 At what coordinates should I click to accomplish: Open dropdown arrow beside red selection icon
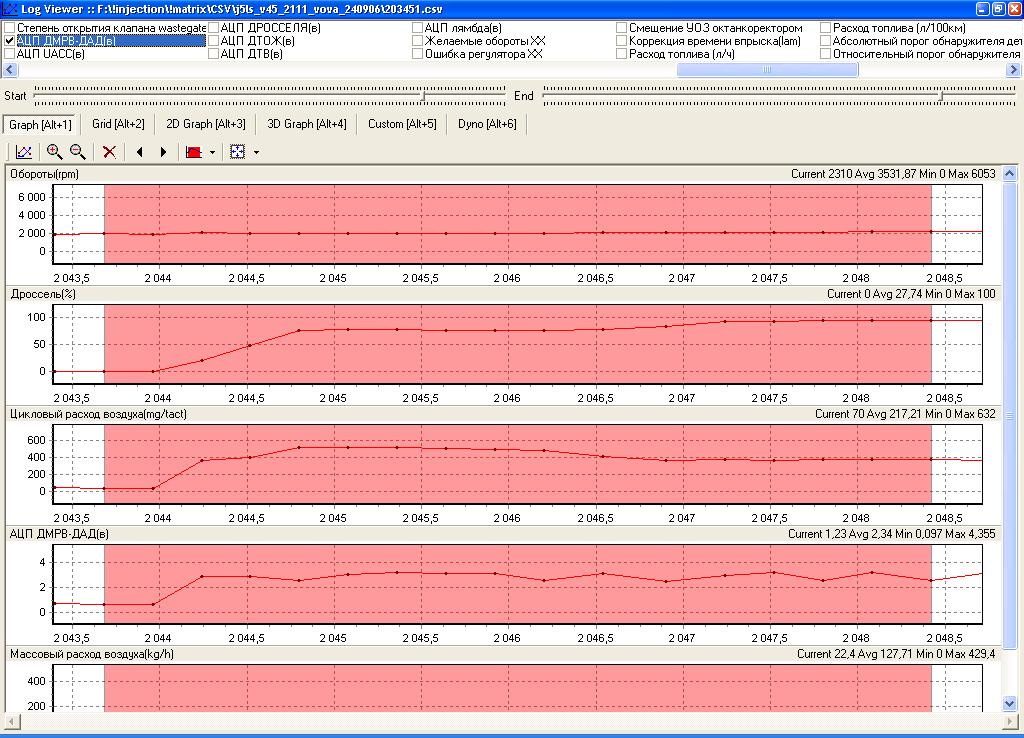pos(212,153)
